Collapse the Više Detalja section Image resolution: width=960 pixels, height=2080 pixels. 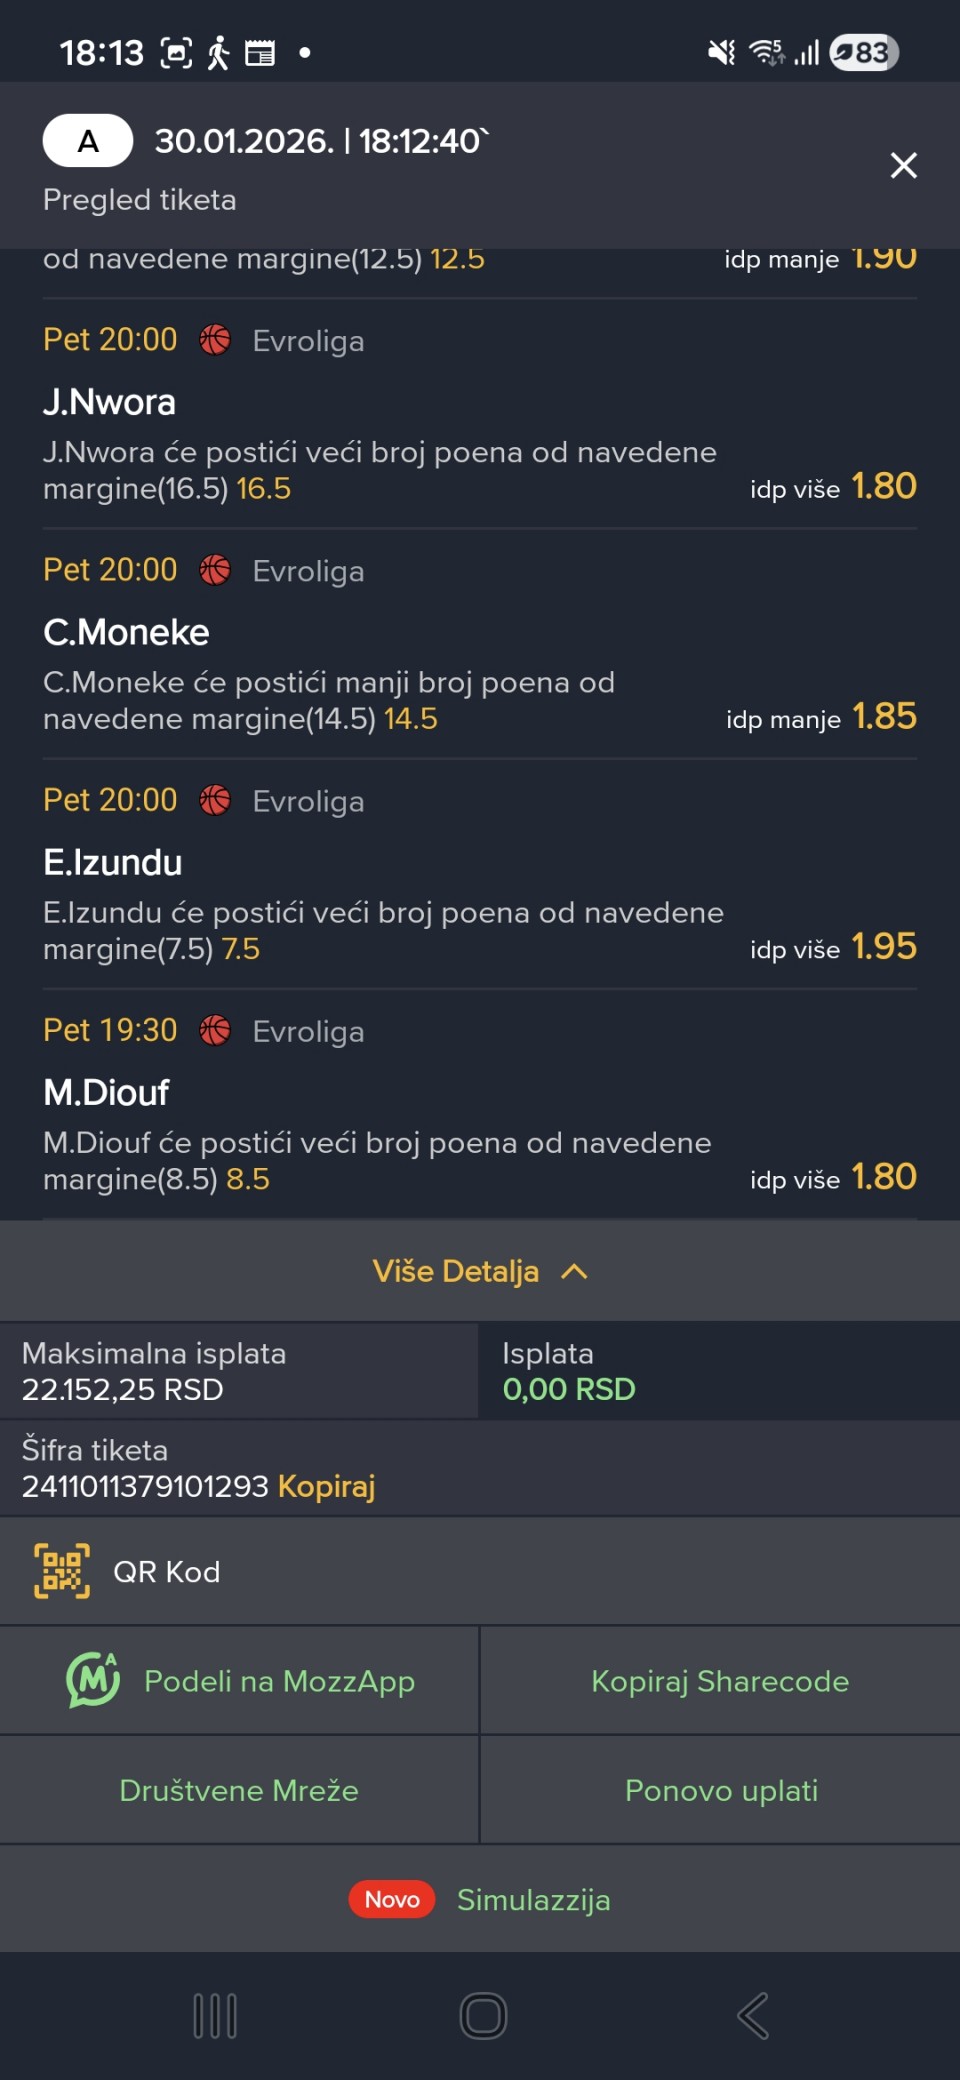(456, 1271)
